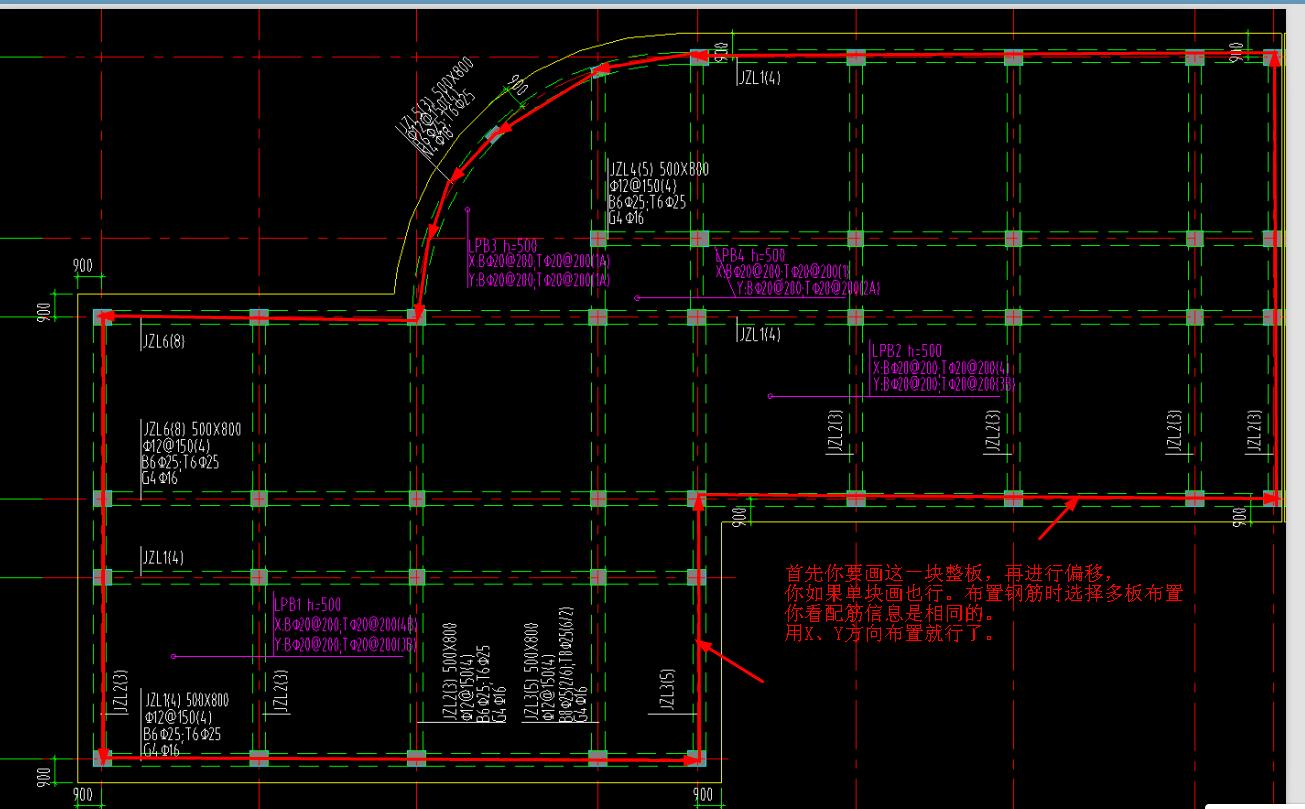Select the "LPB2 h=500" slab label
The width and height of the screenshot is (1305, 809).
pyautogui.click(x=907, y=351)
